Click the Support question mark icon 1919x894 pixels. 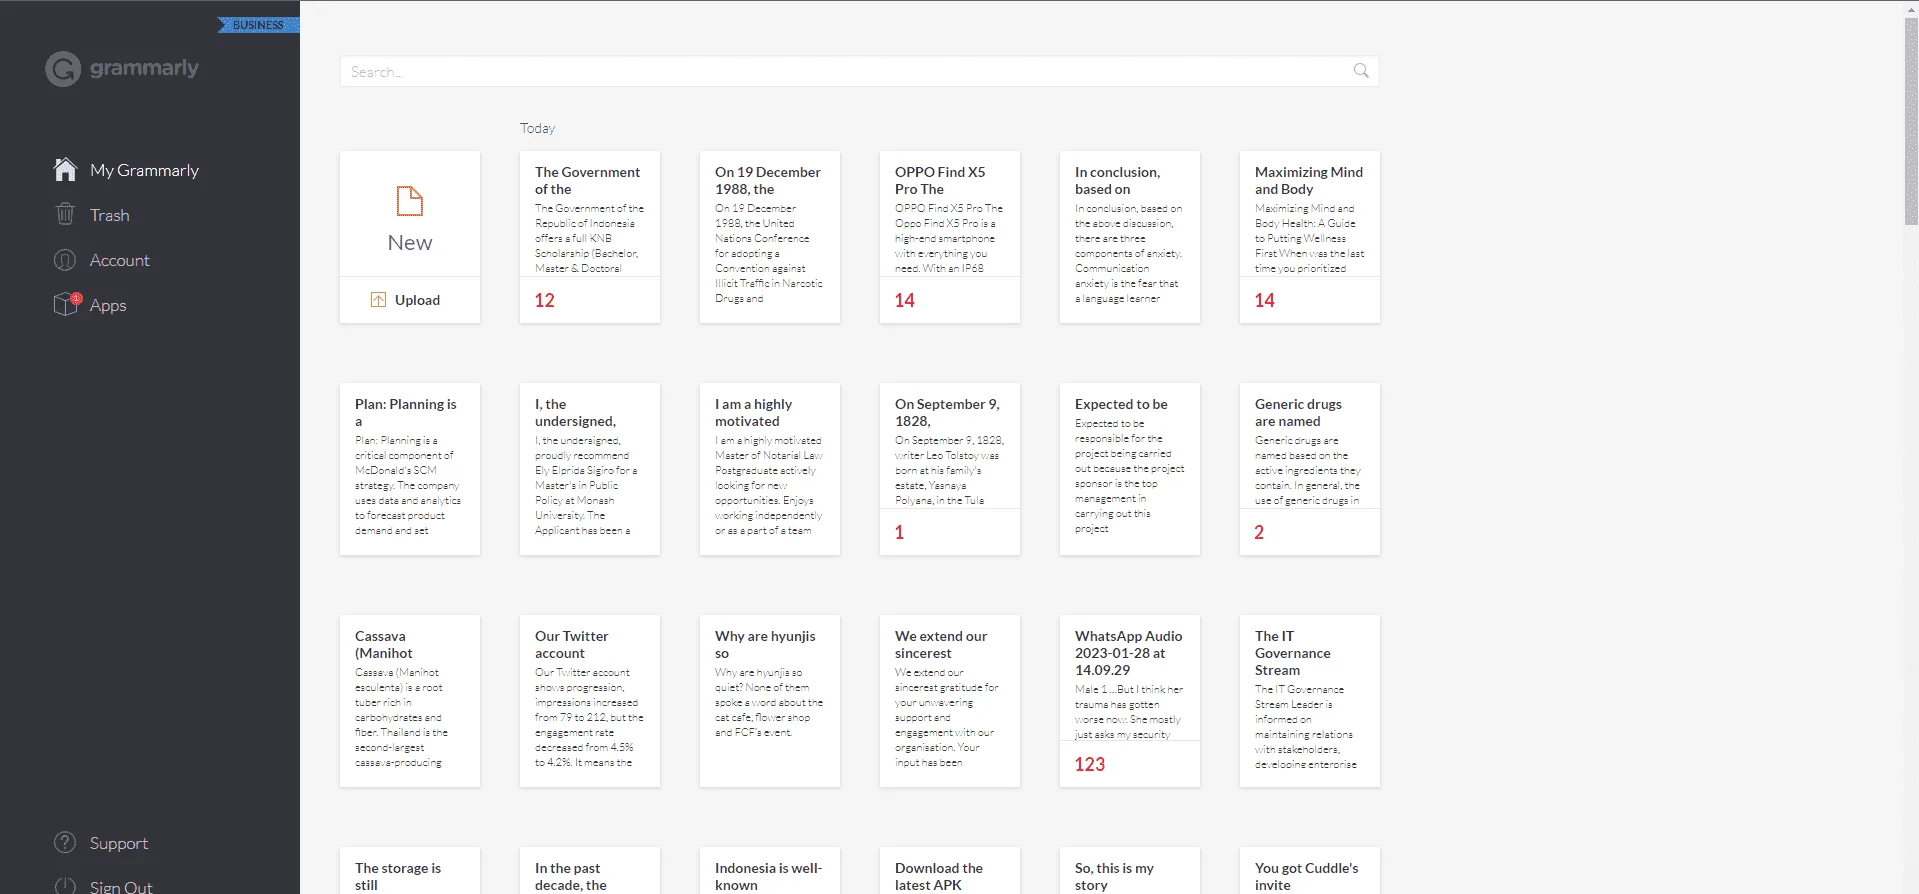pyautogui.click(x=65, y=843)
